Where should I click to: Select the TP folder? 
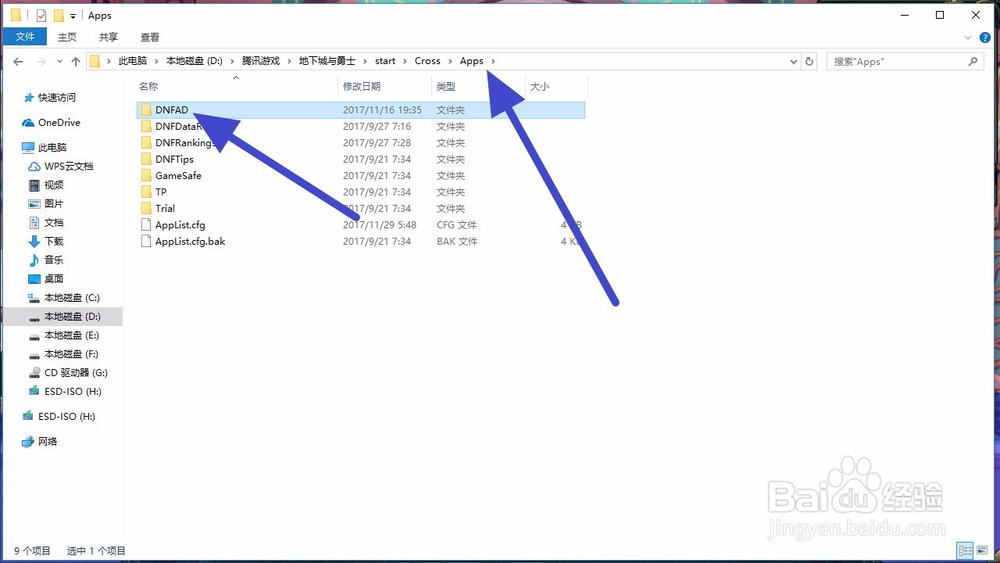tap(161, 192)
